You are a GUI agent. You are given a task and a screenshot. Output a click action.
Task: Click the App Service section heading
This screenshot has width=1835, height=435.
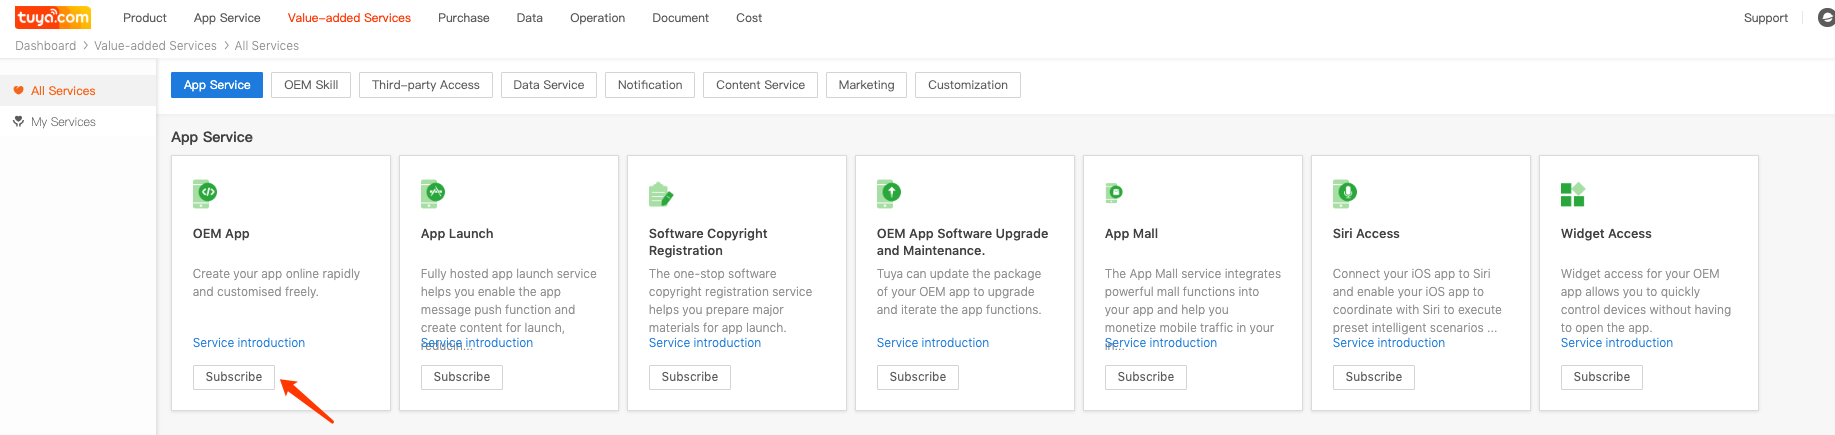pyautogui.click(x=212, y=137)
